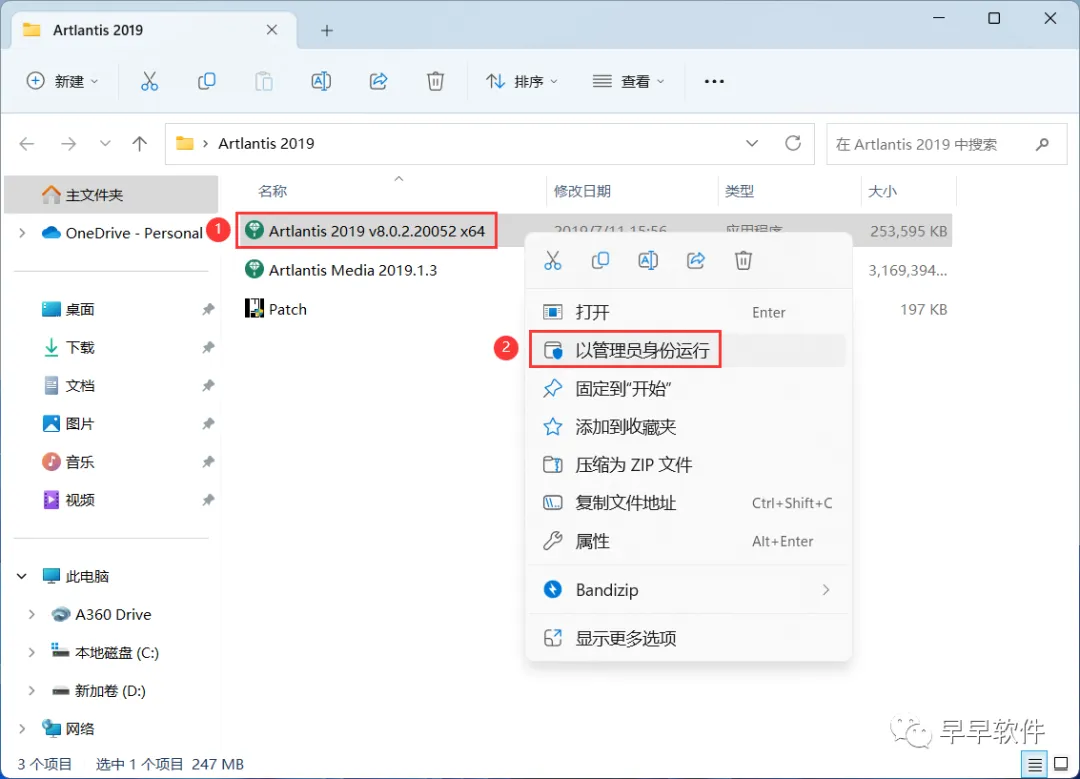Expand the address bar history dropdown
This screenshot has height=779, width=1080.
751,143
